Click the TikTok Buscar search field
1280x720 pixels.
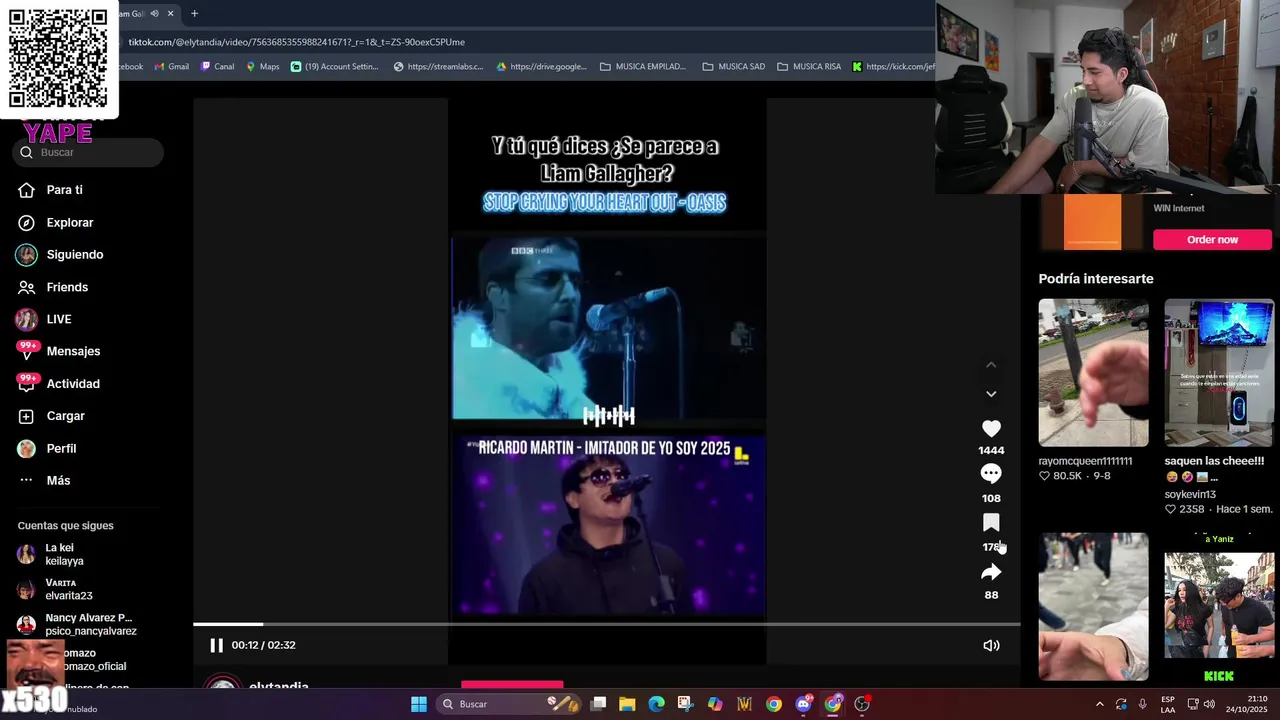pyautogui.click(x=88, y=152)
